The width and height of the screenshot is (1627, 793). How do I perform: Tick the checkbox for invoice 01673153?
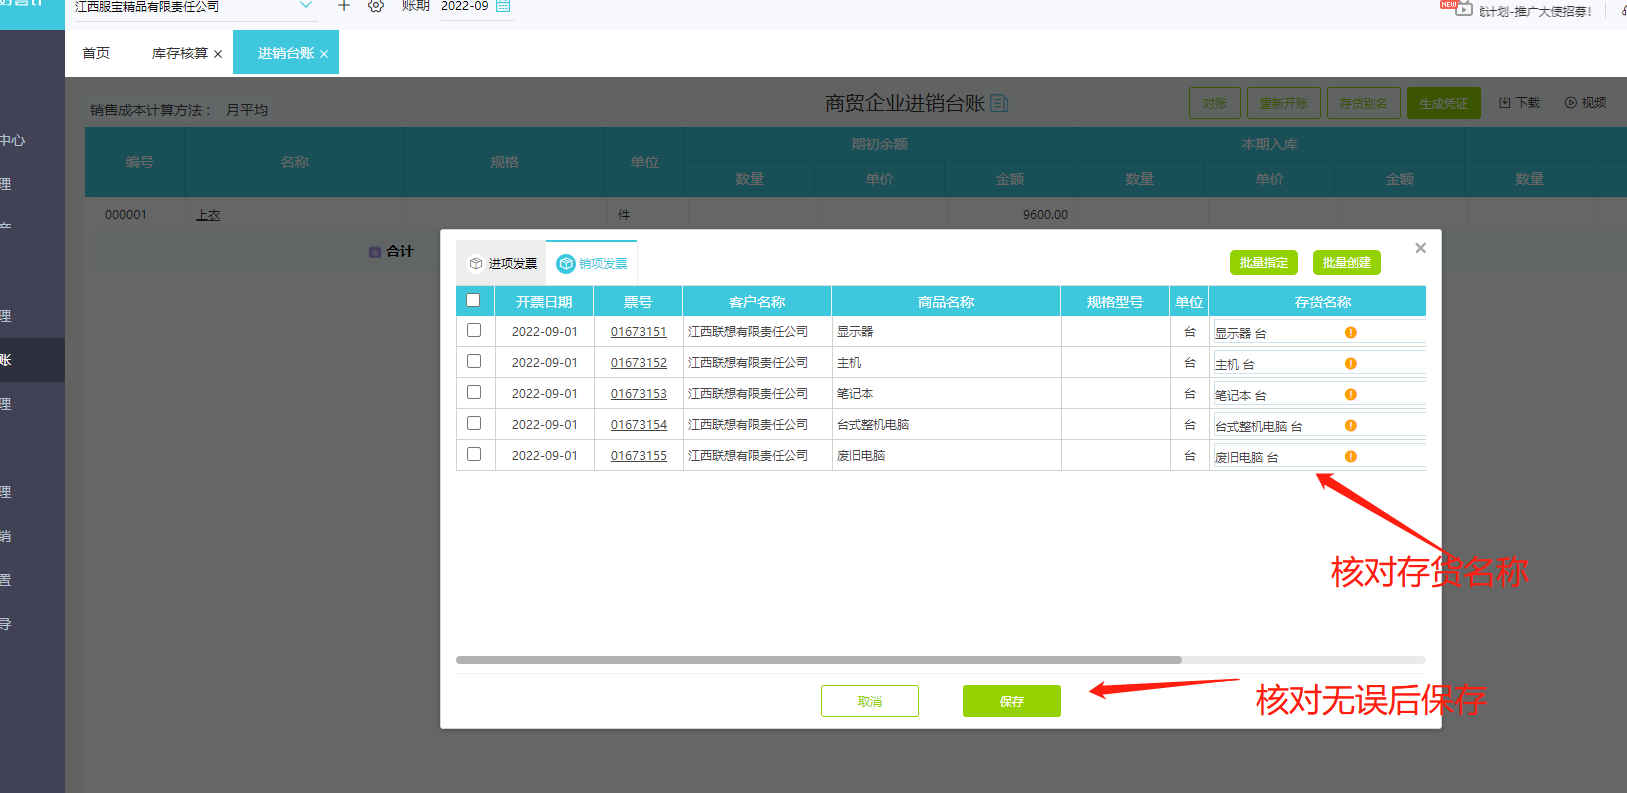[474, 392]
